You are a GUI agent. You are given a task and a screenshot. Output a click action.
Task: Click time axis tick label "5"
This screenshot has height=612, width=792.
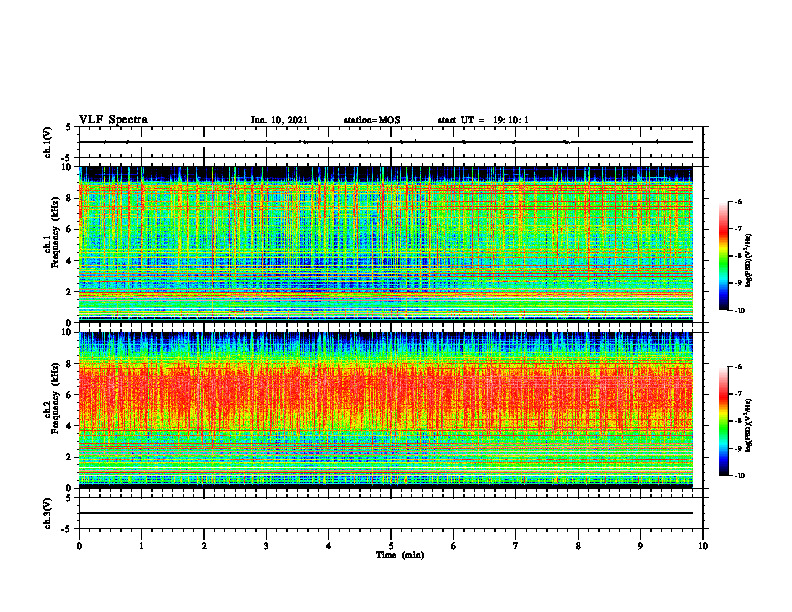[391, 546]
